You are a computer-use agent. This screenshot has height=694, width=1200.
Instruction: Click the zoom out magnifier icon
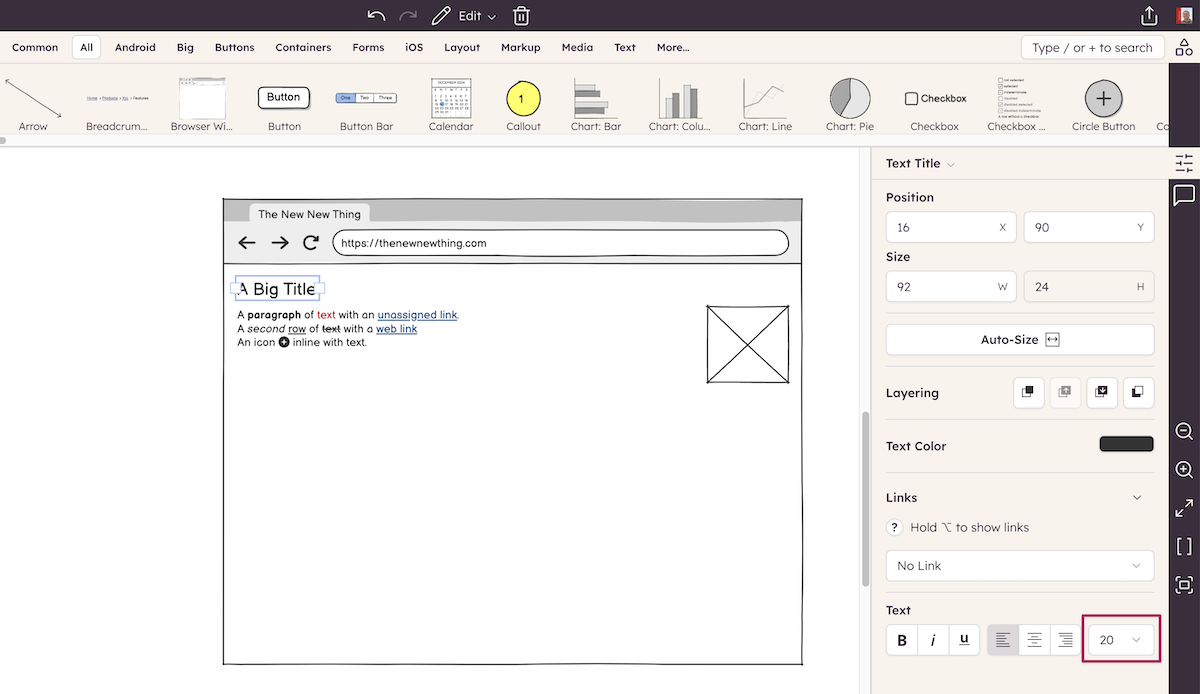click(1184, 432)
